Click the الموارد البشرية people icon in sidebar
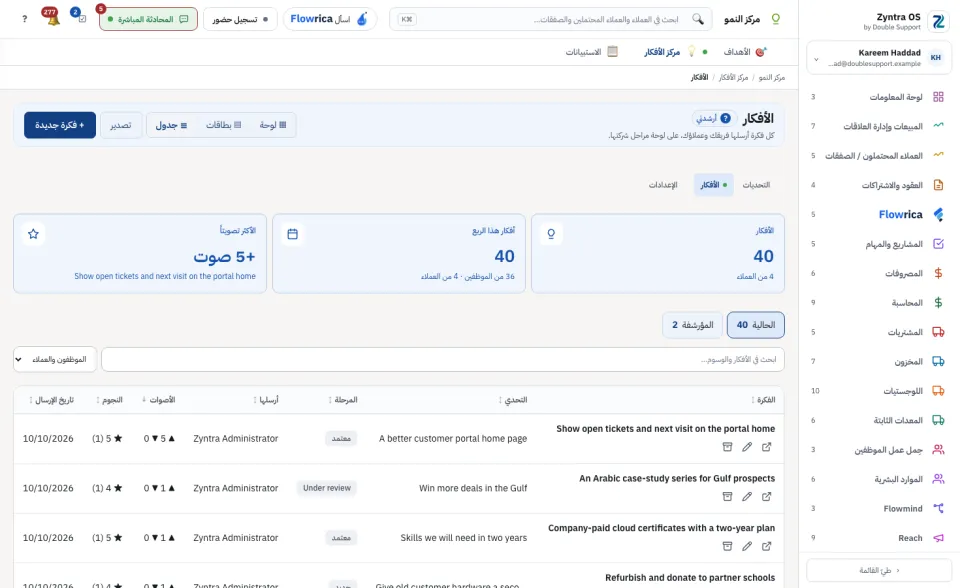 pyautogui.click(x=938, y=479)
